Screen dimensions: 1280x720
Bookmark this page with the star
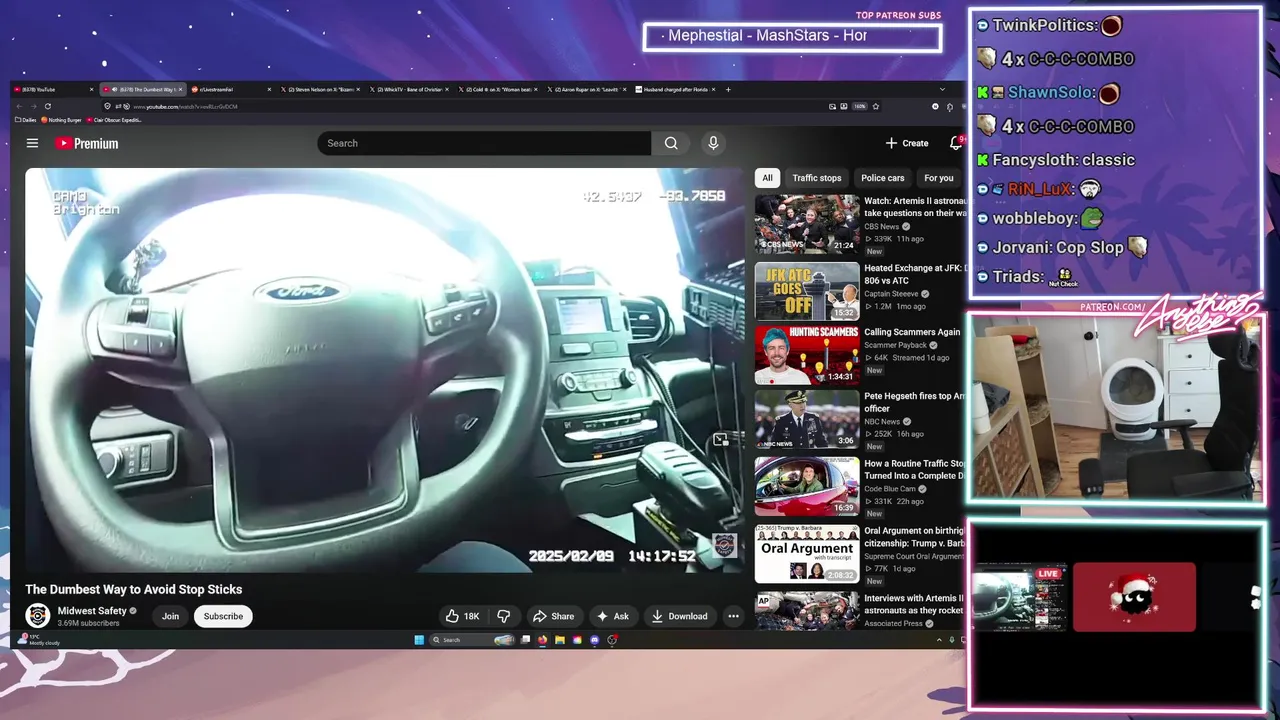[x=876, y=106]
